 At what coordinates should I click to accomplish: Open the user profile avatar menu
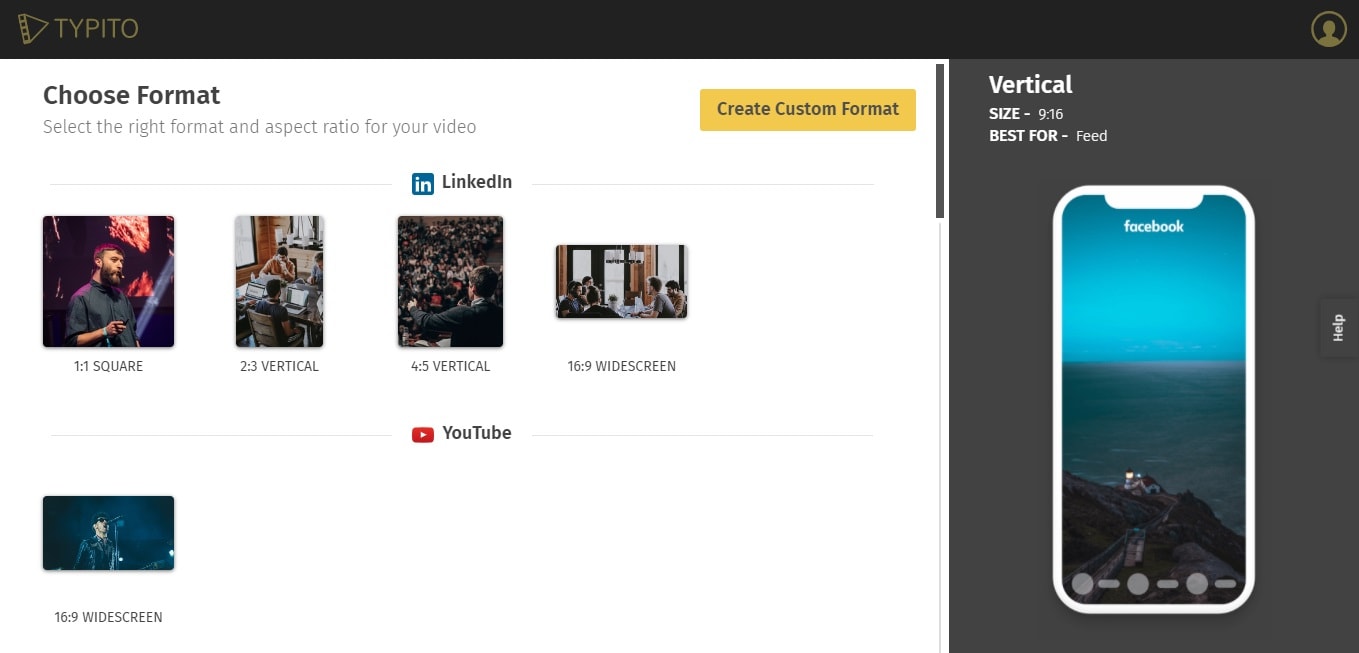click(1329, 29)
